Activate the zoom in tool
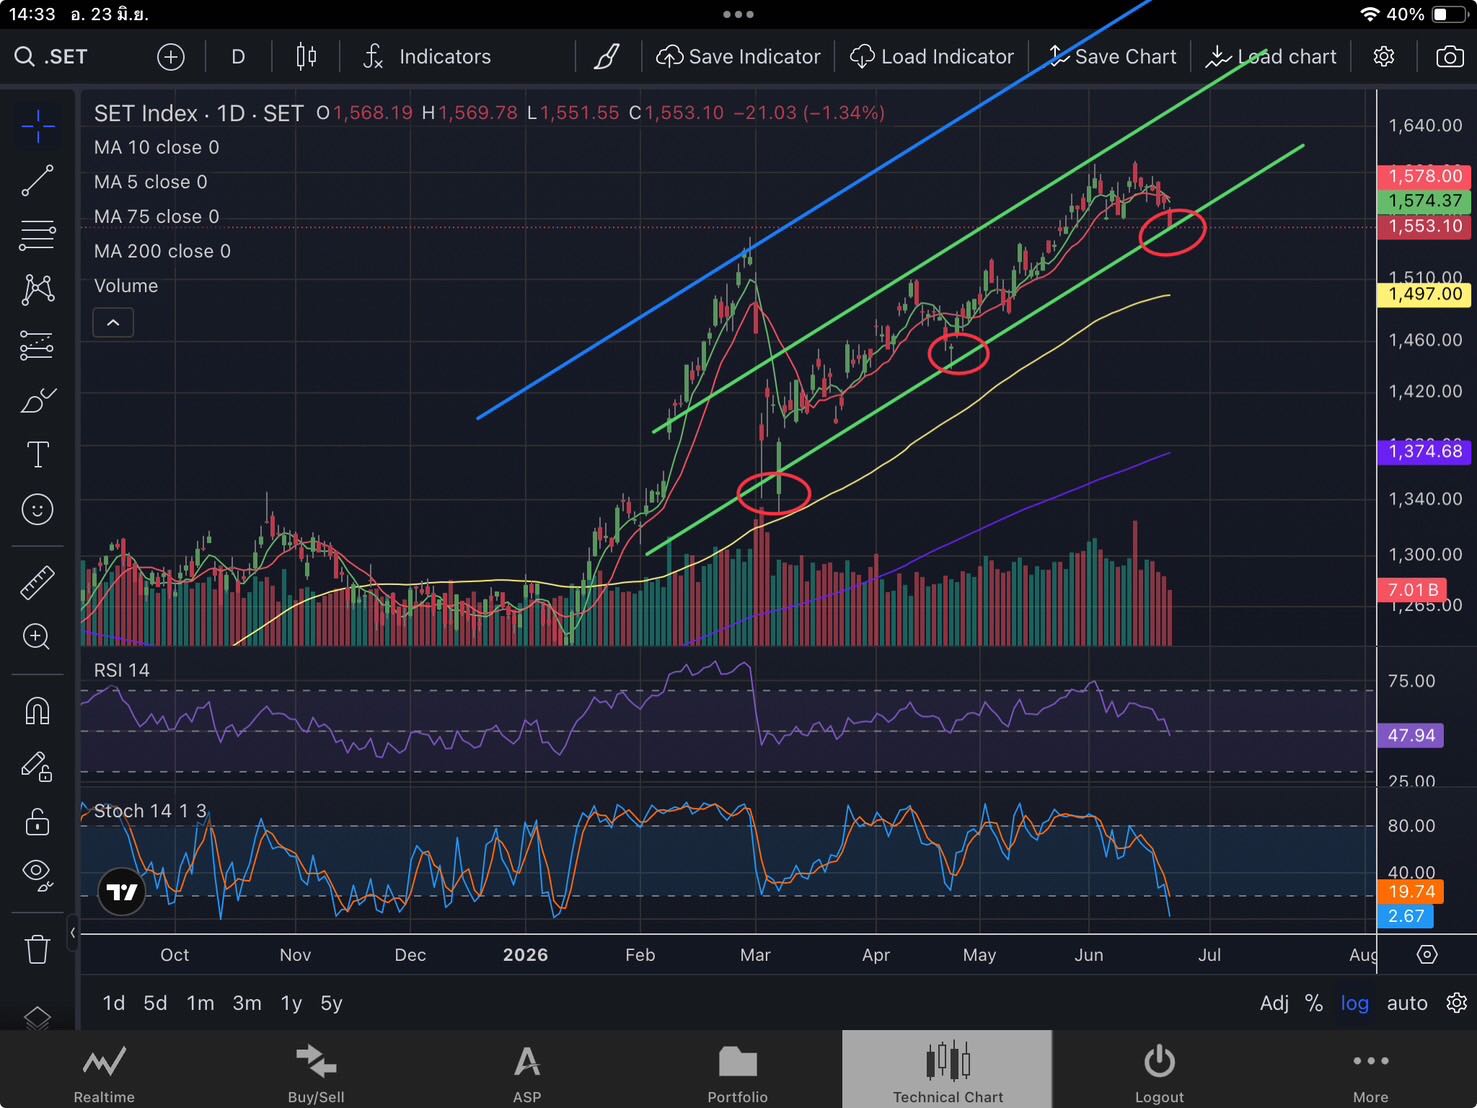The height and width of the screenshot is (1108, 1477). [37, 637]
